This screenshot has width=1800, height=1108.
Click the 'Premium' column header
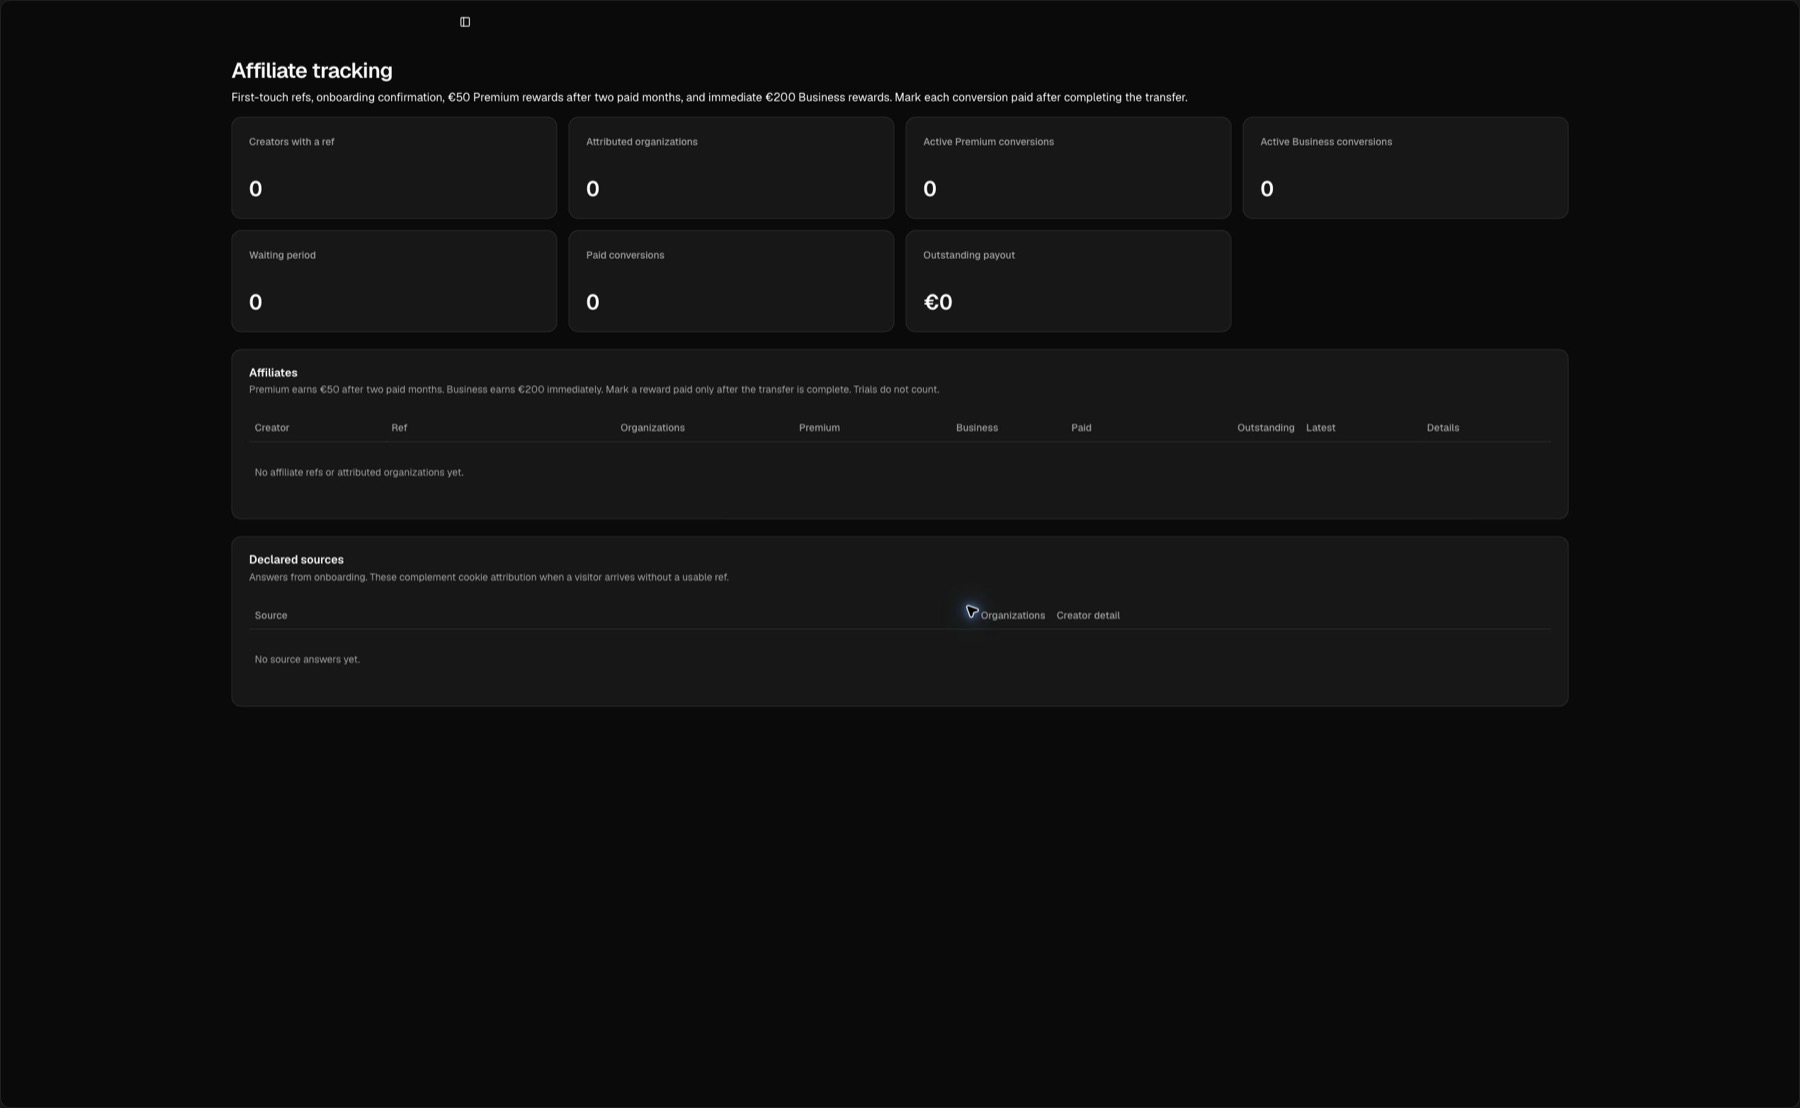tap(819, 428)
